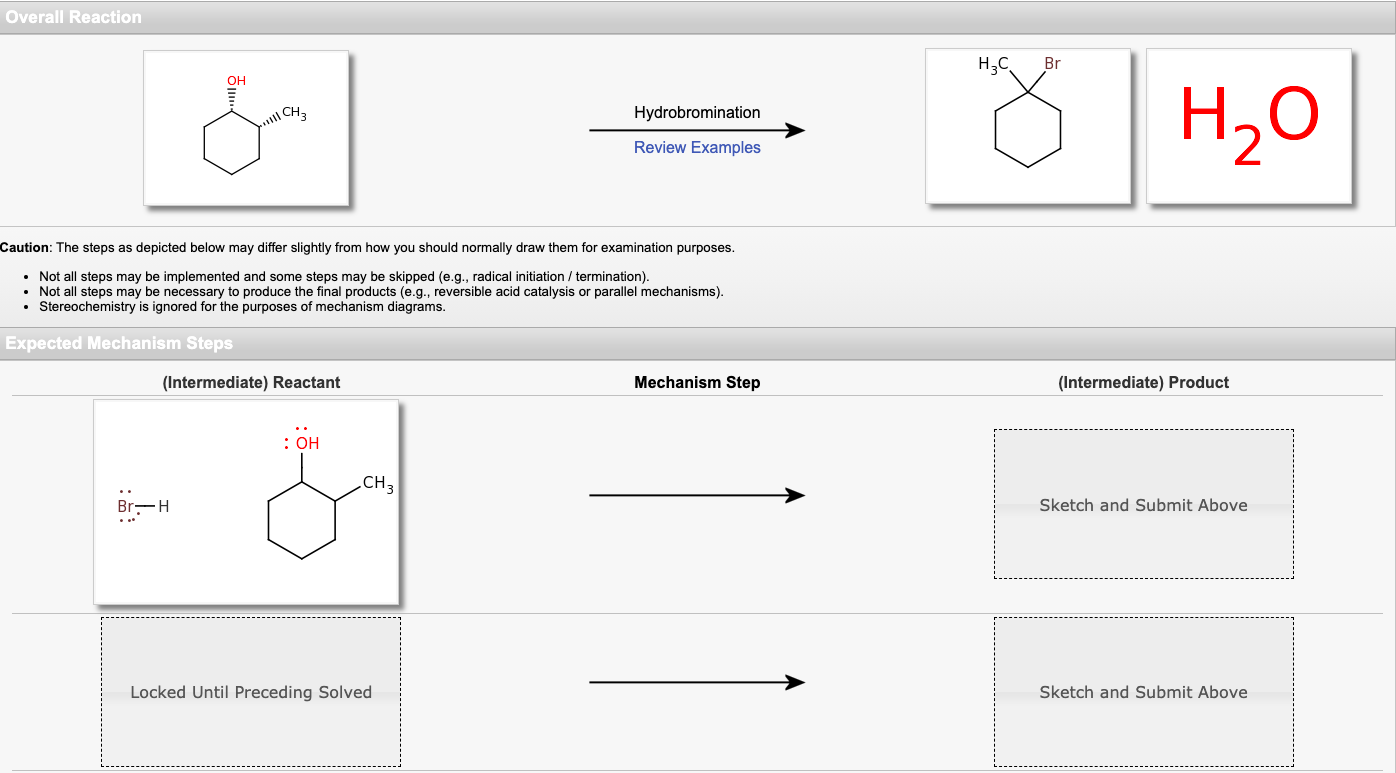The height and width of the screenshot is (773, 1396).
Task: Open the second Sketch and Submit area
Action: coord(1144,691)
